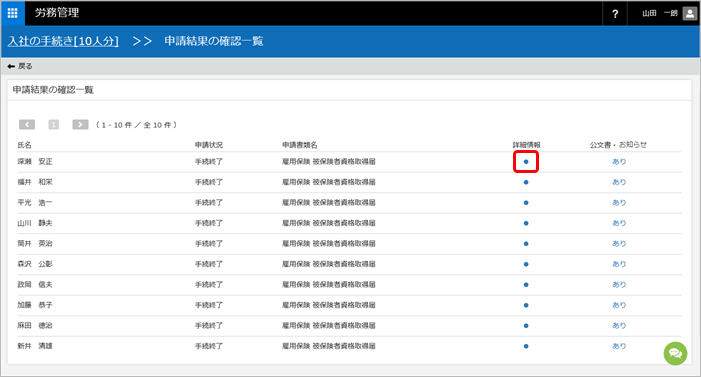
Task: Click the 詳細情報 column header
Action: 527,145
